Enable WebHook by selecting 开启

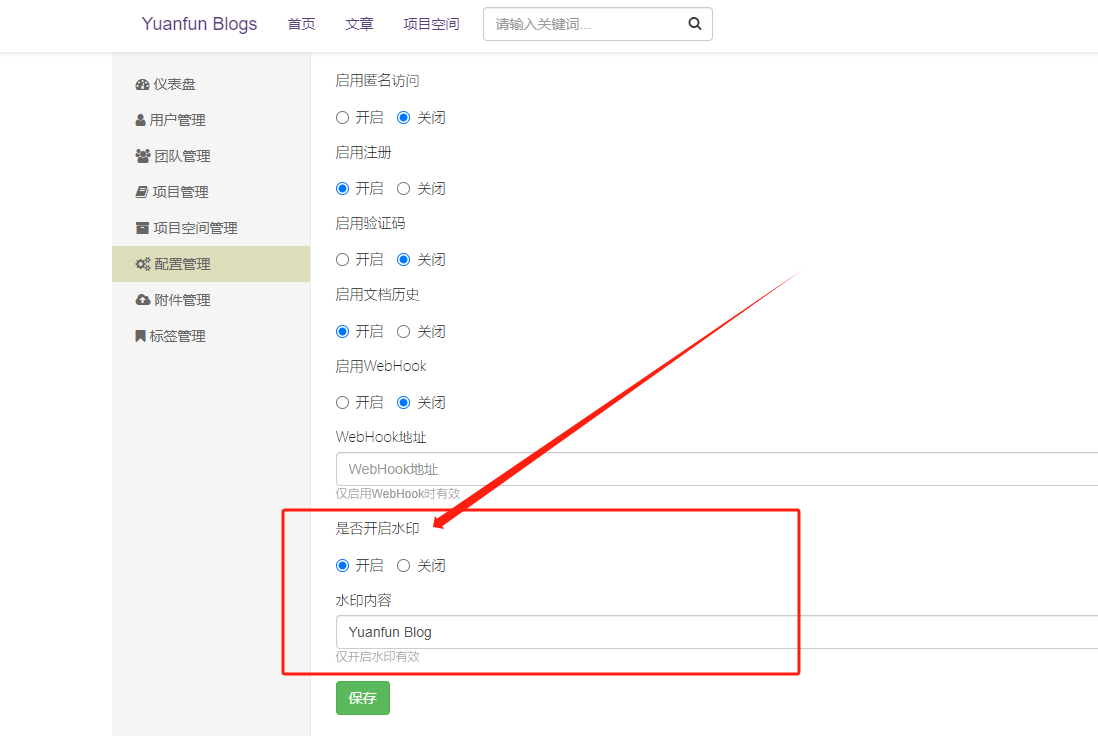pos(343,402)
